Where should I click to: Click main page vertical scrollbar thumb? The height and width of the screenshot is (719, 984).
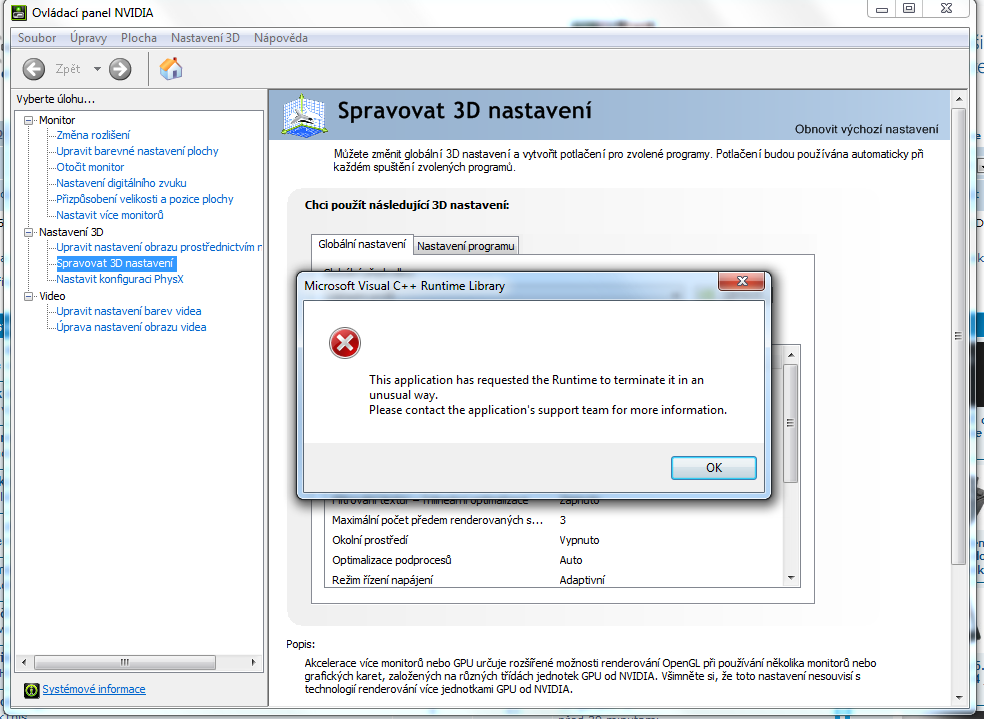click(x=958, y=336)
